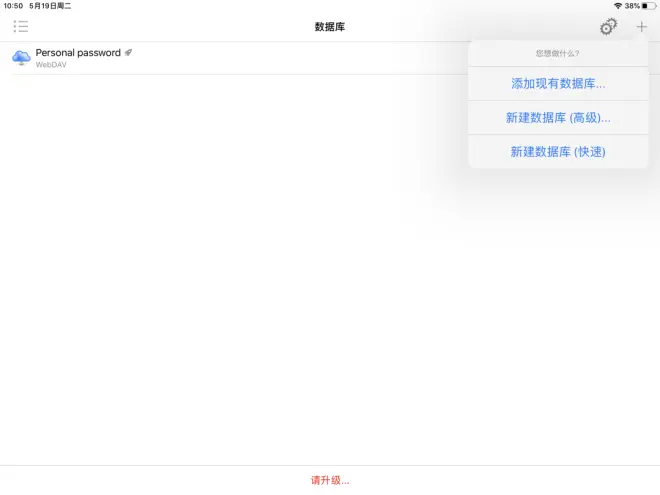Click the rocket quick-launch icon beside Personal password
Screen dimensions: 660x495
coord(128,53)
